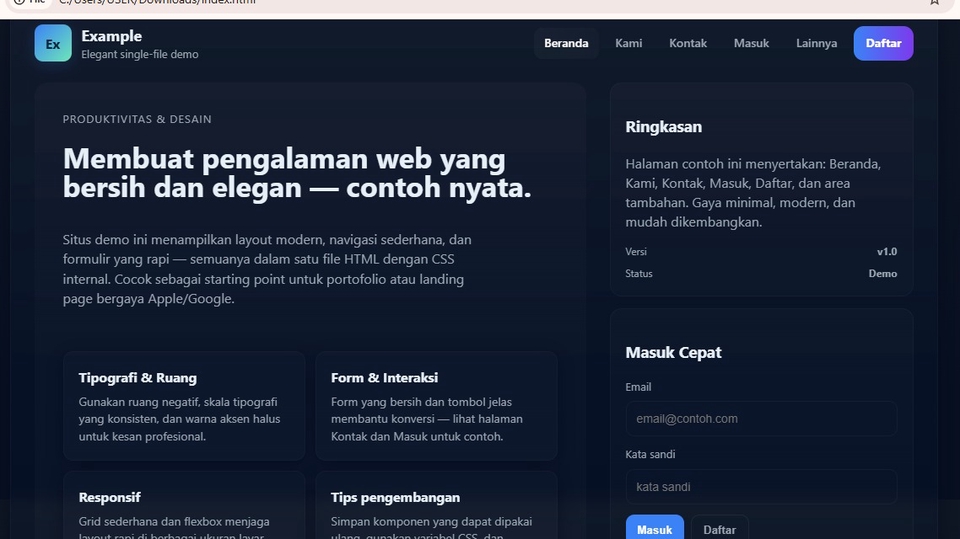Select the Form & Interaksi card heading
Image resolution: width=960 pixels, height=539 pixels.
tap(384, 378)
